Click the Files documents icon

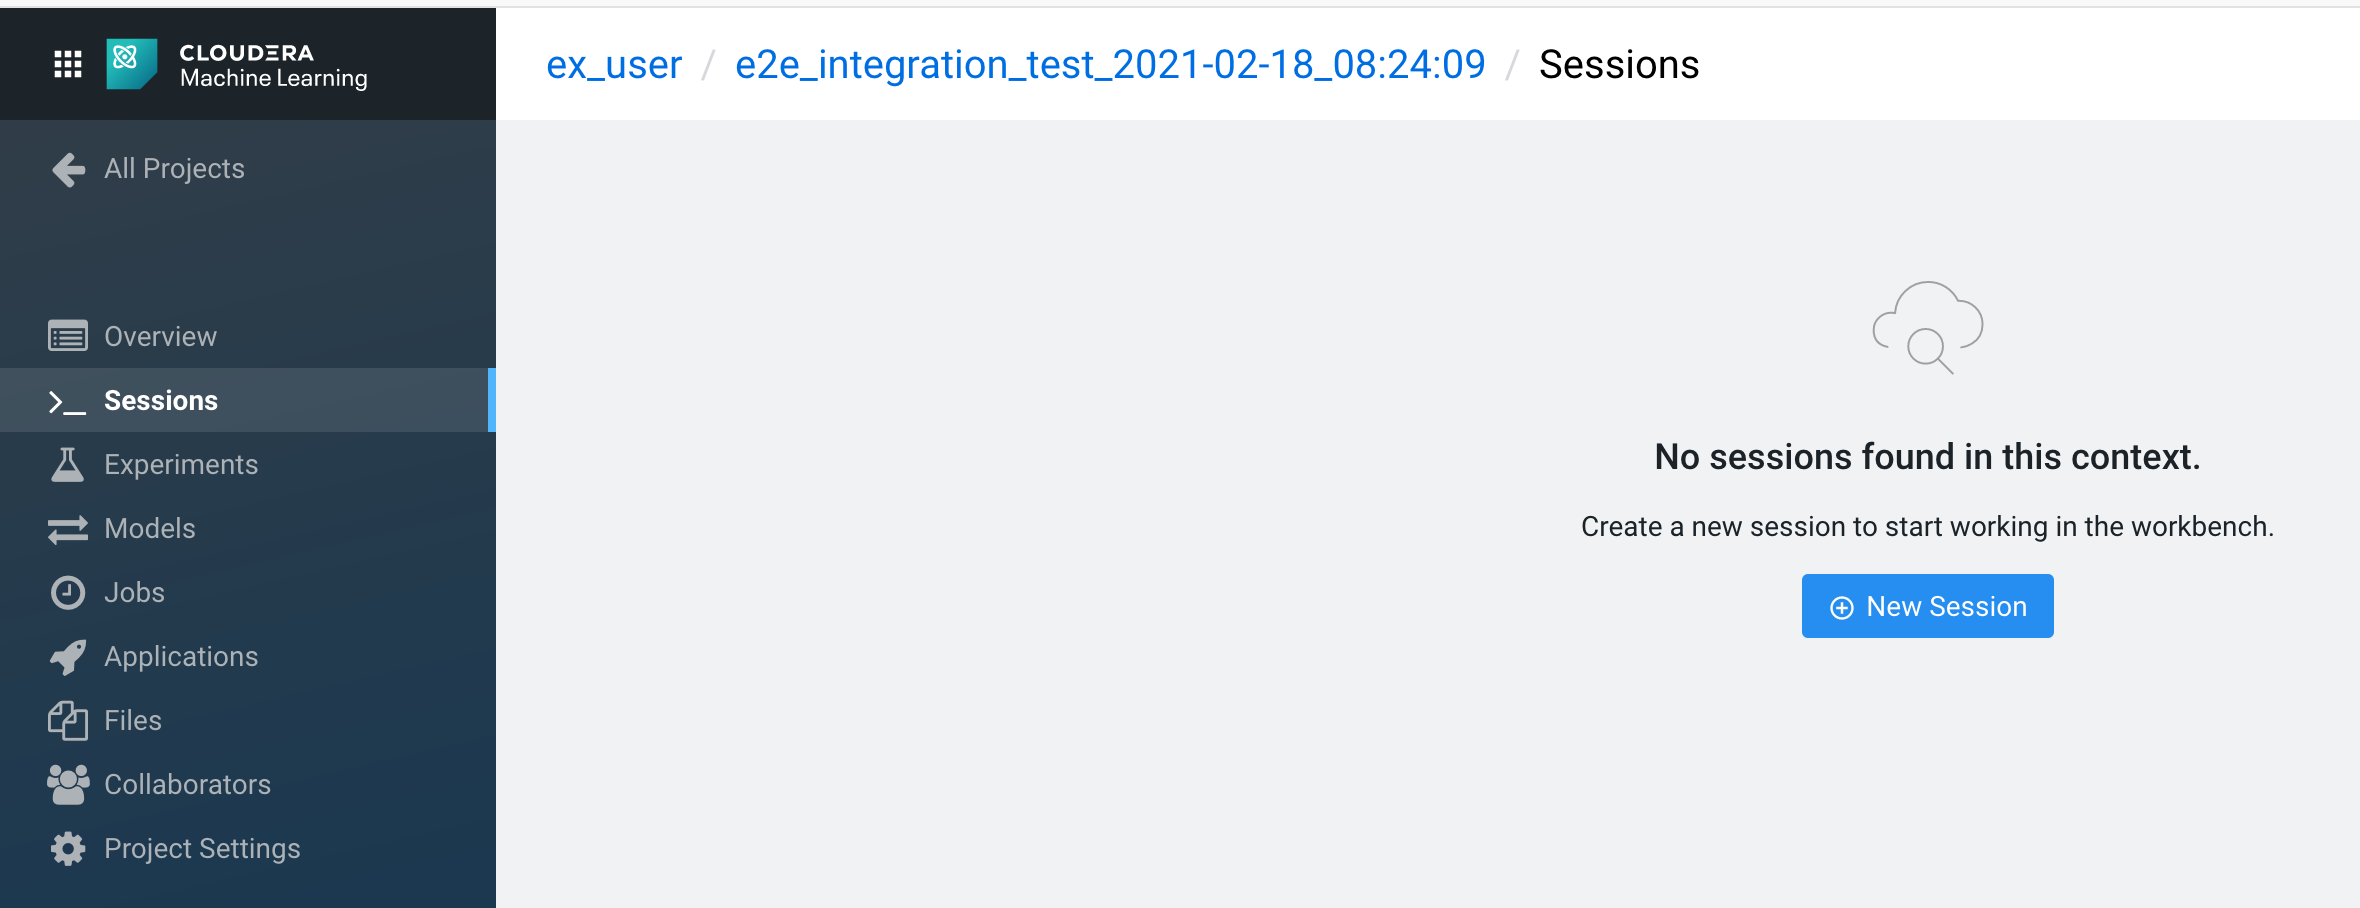click(67, 720)
